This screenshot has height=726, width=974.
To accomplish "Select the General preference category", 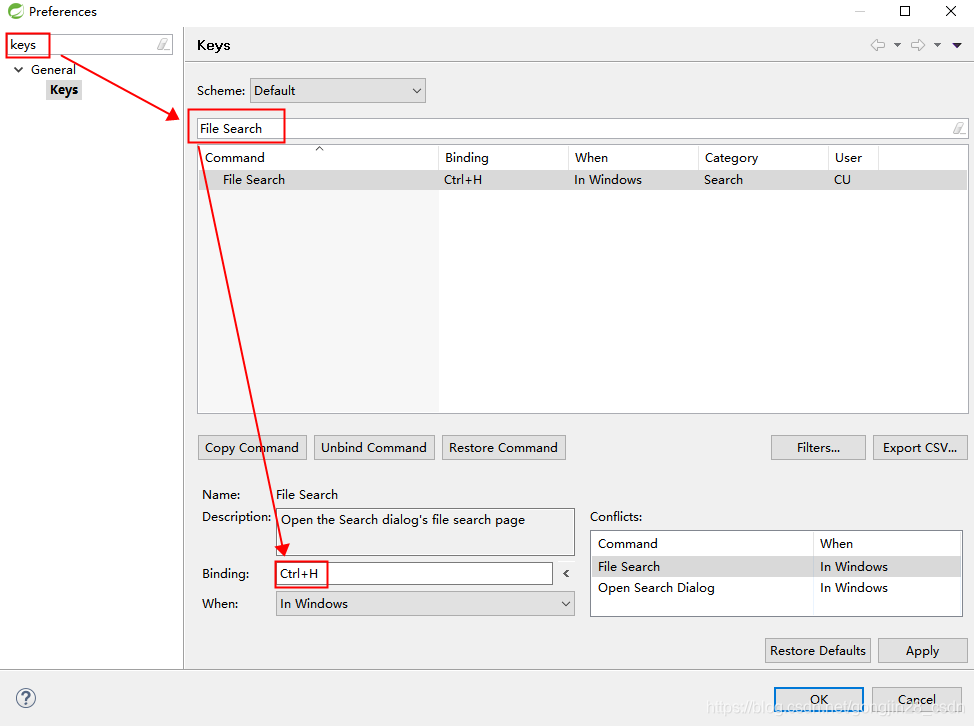I will point(53,70).
